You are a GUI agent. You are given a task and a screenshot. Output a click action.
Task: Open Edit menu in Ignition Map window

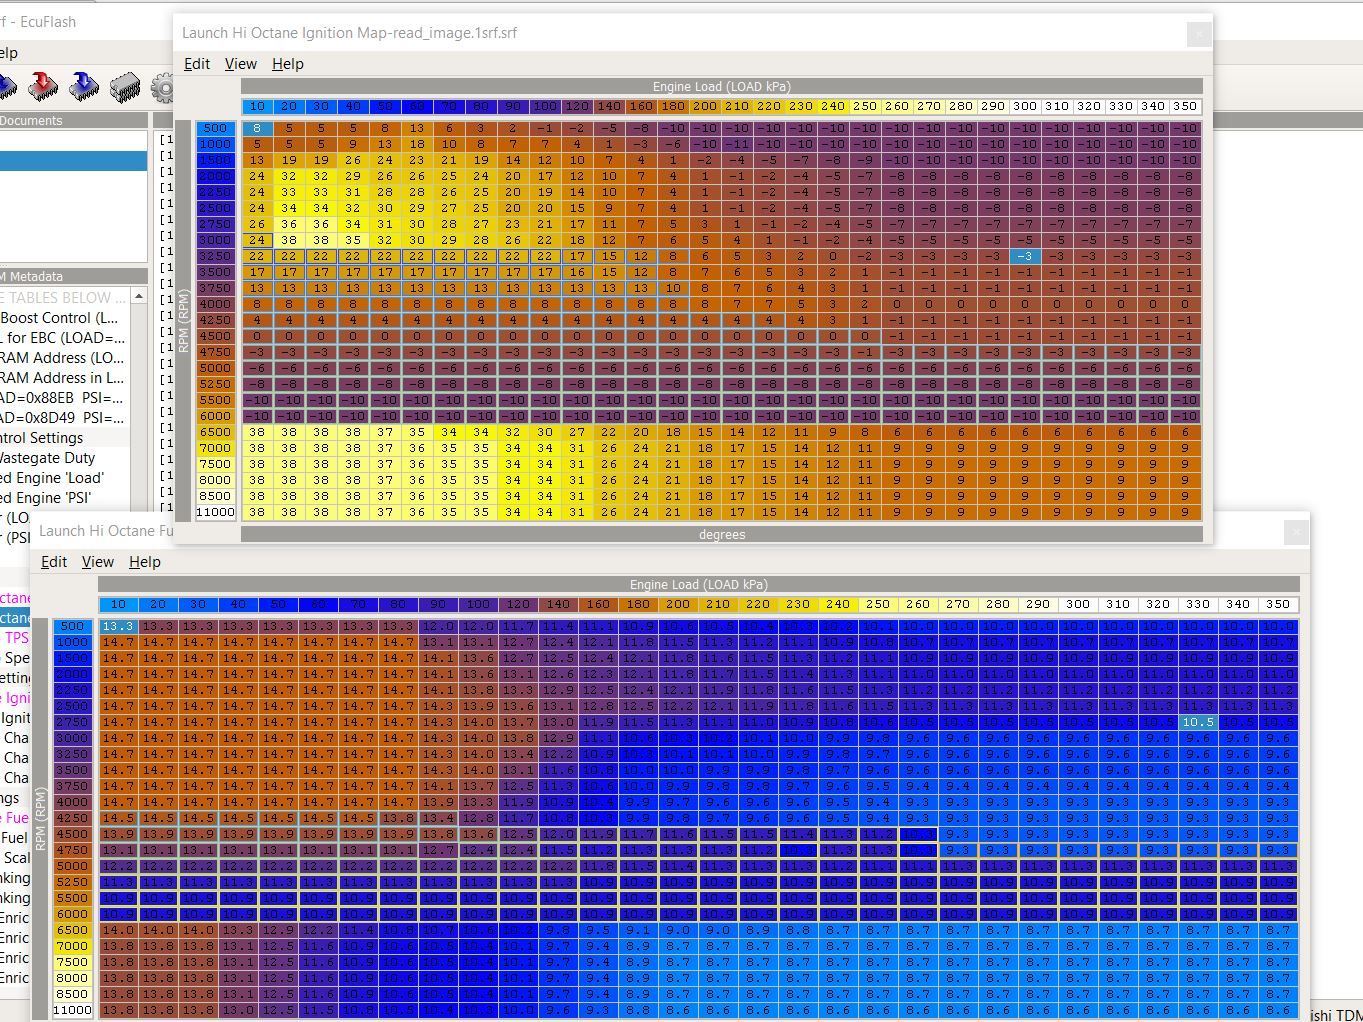click(x=197, y=64)
